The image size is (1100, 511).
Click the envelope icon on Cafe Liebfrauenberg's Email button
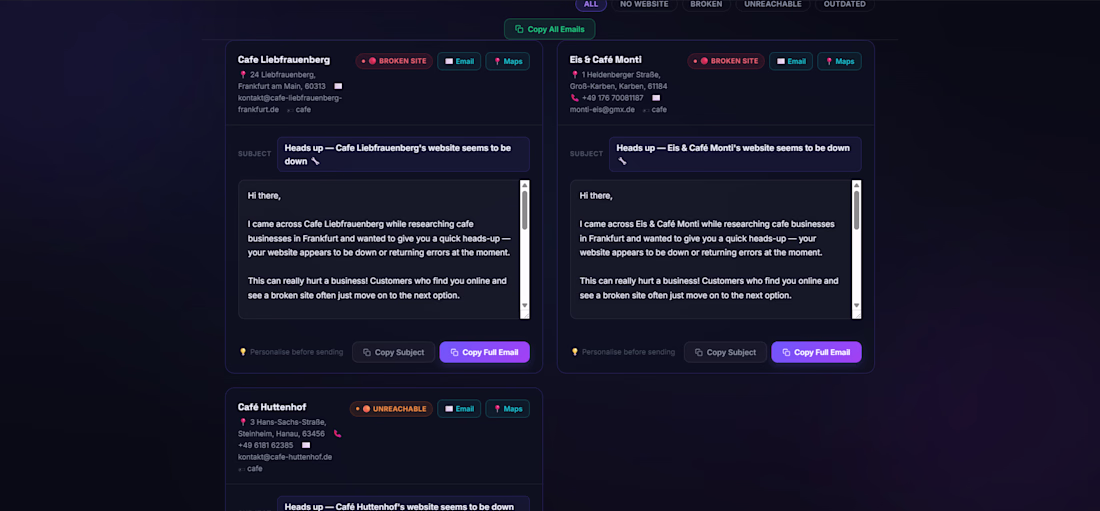click(x=449, y=61)
